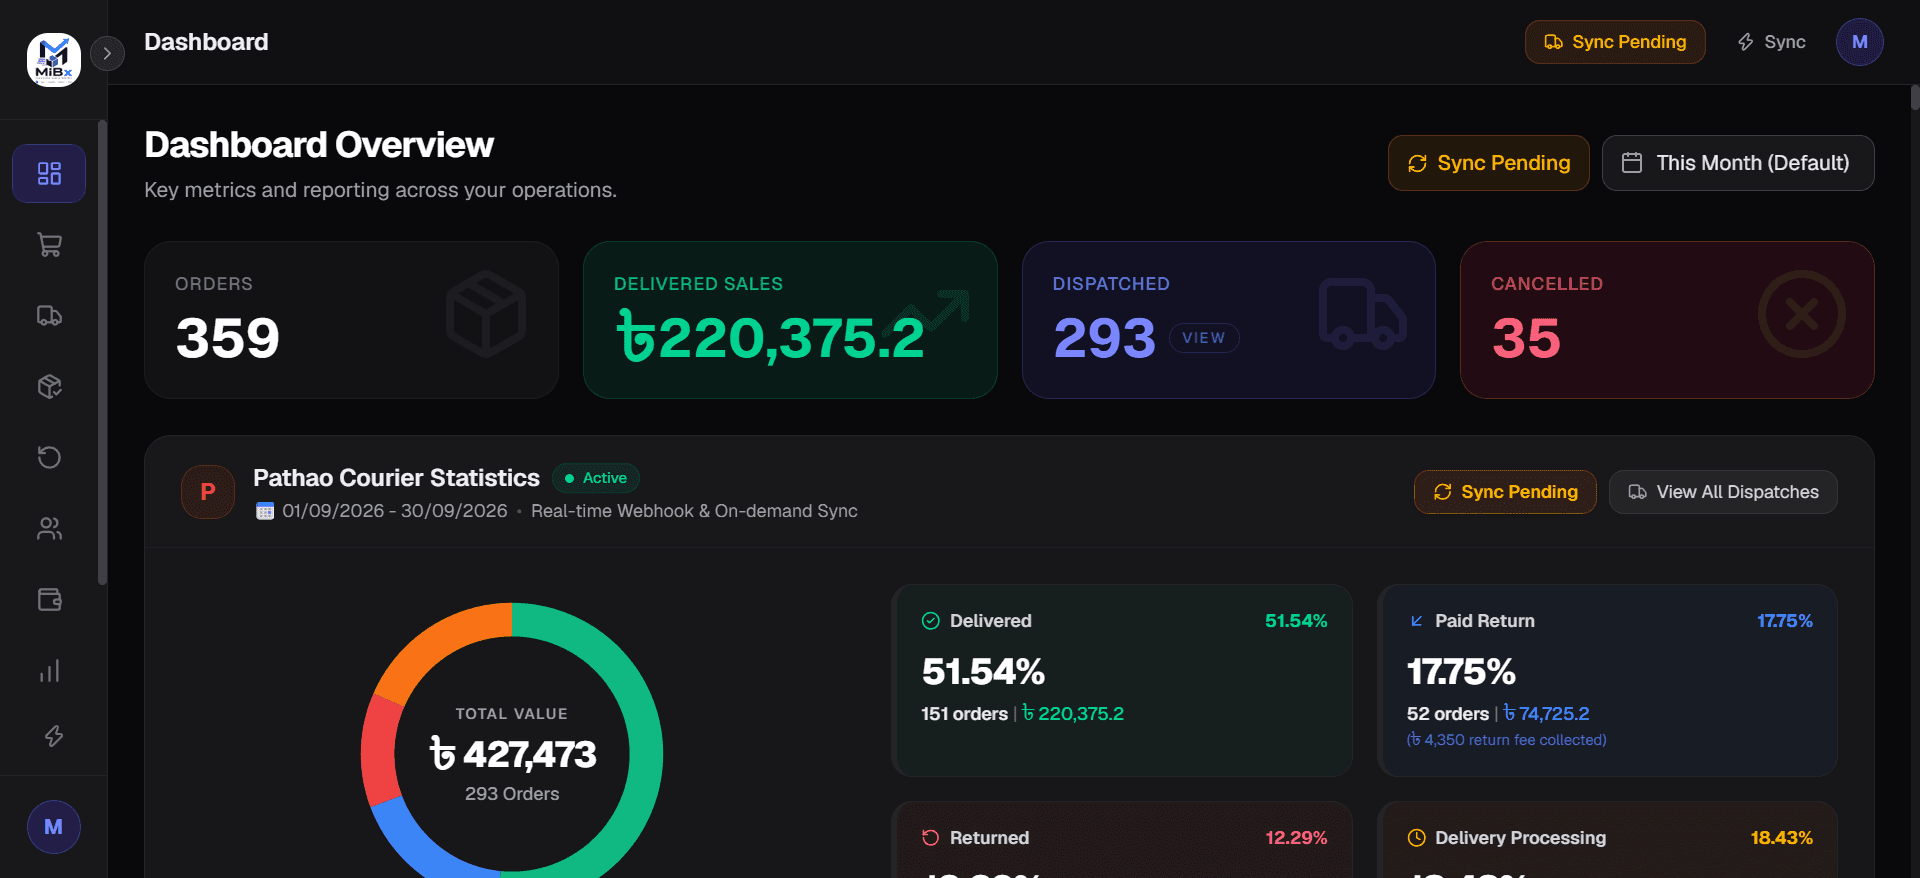Open the dashboard grid icon in sidebar
The image size is (1920, 878).
49,174
